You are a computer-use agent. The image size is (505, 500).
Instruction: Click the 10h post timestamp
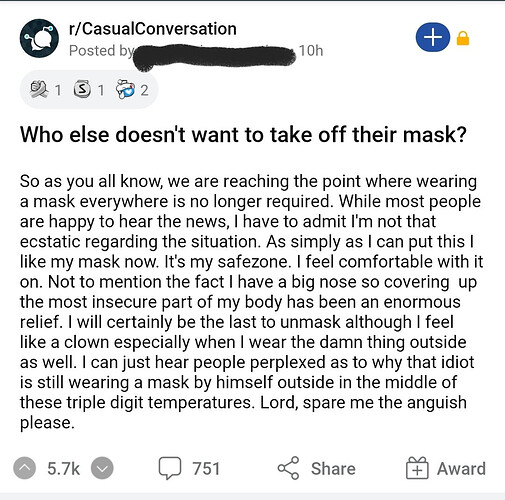tap(311, 51)
